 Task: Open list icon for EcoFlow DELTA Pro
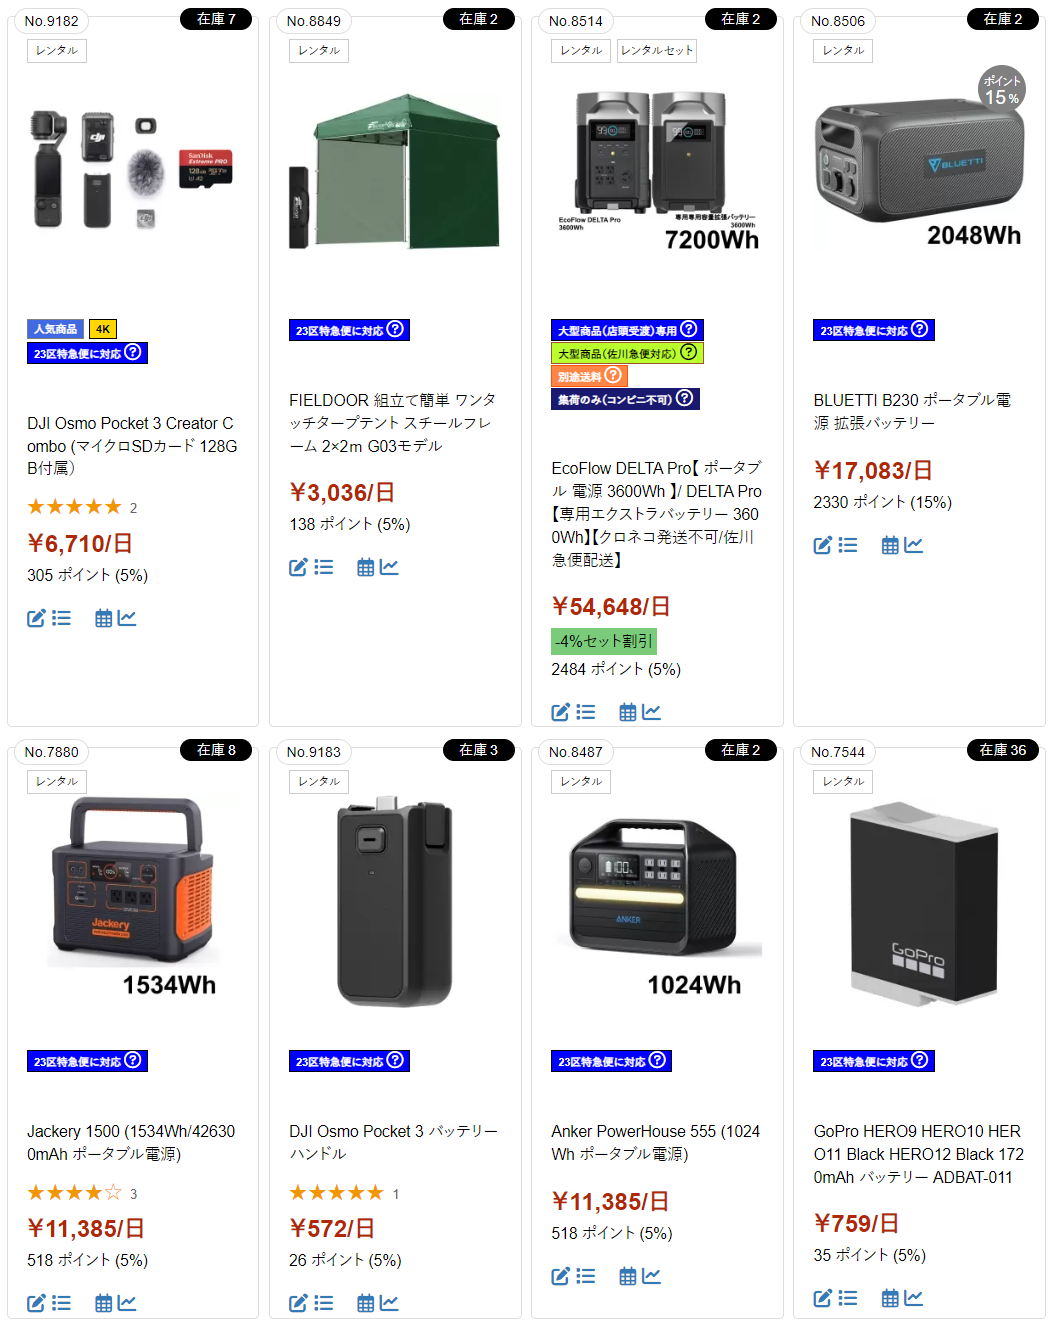(x=586, y=712)
